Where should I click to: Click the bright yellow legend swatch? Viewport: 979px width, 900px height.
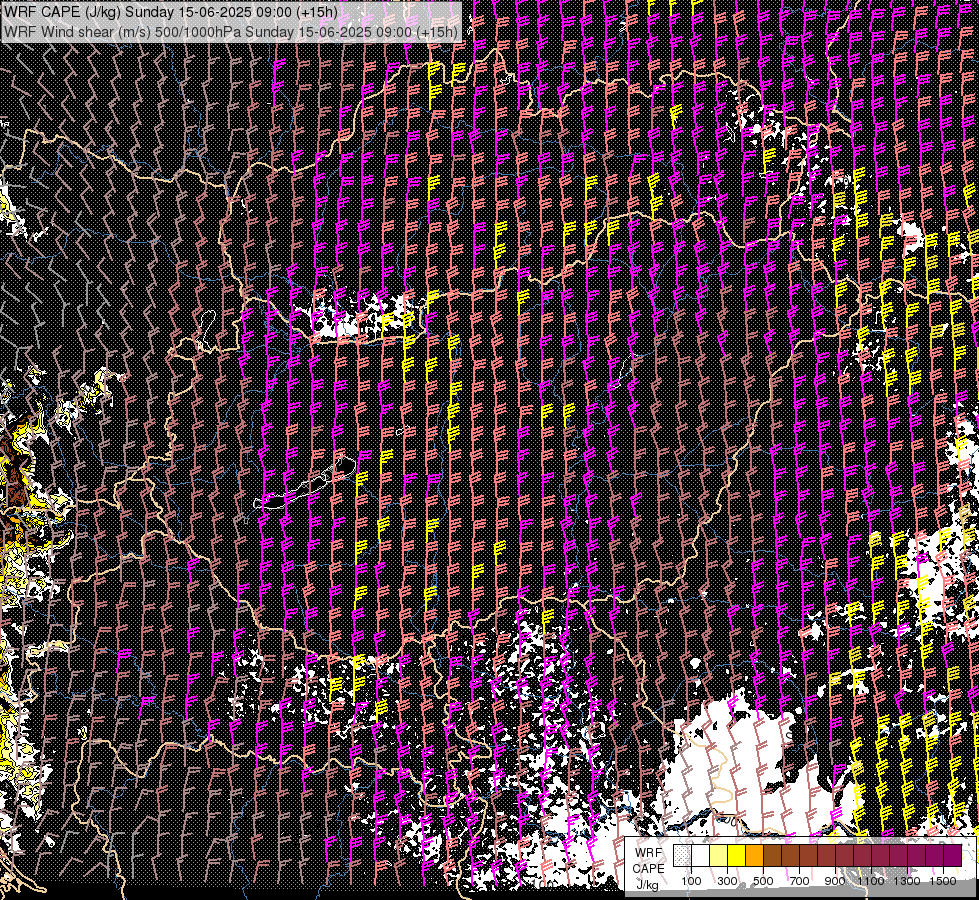click(737, 855)
